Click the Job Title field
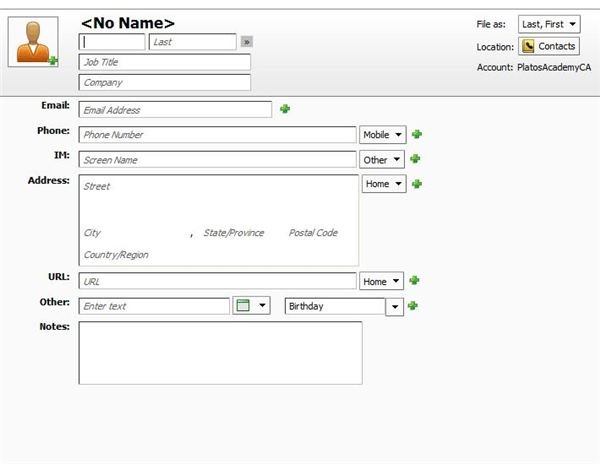600x464 pixels. (165, 62)
